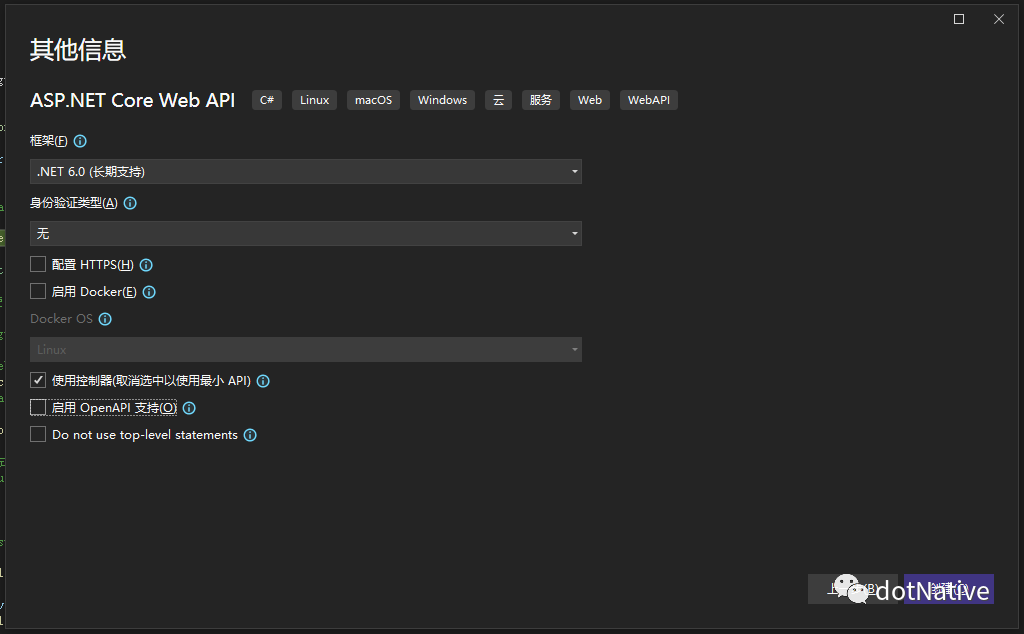1024x634 pixels.
Task: Enable the 配置 HTTPS(H) checkbox
Action: [x=38, y=264]
